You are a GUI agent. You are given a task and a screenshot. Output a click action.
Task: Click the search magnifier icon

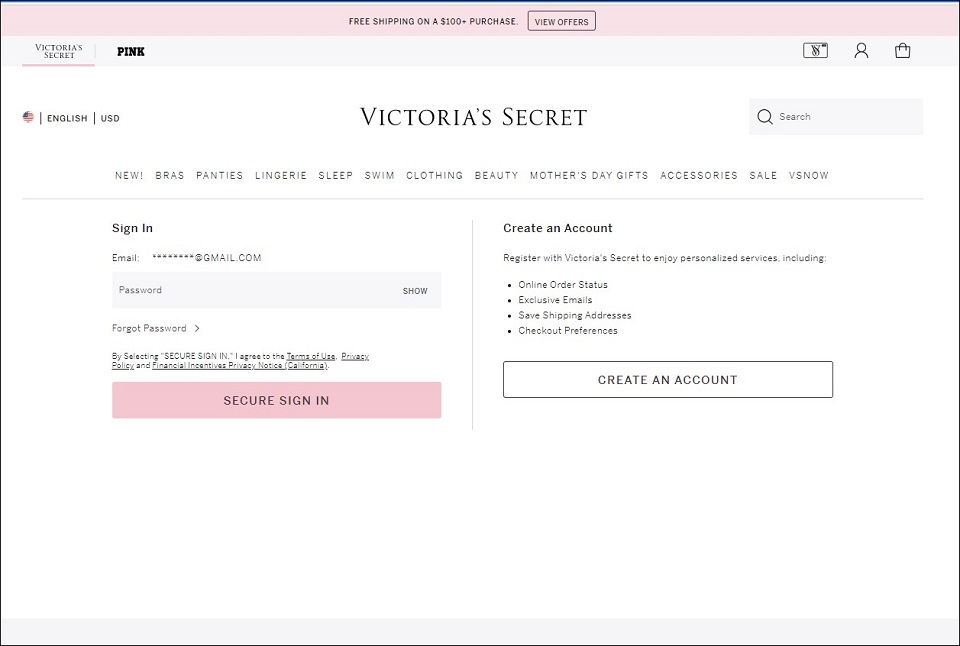click(765, 116)
